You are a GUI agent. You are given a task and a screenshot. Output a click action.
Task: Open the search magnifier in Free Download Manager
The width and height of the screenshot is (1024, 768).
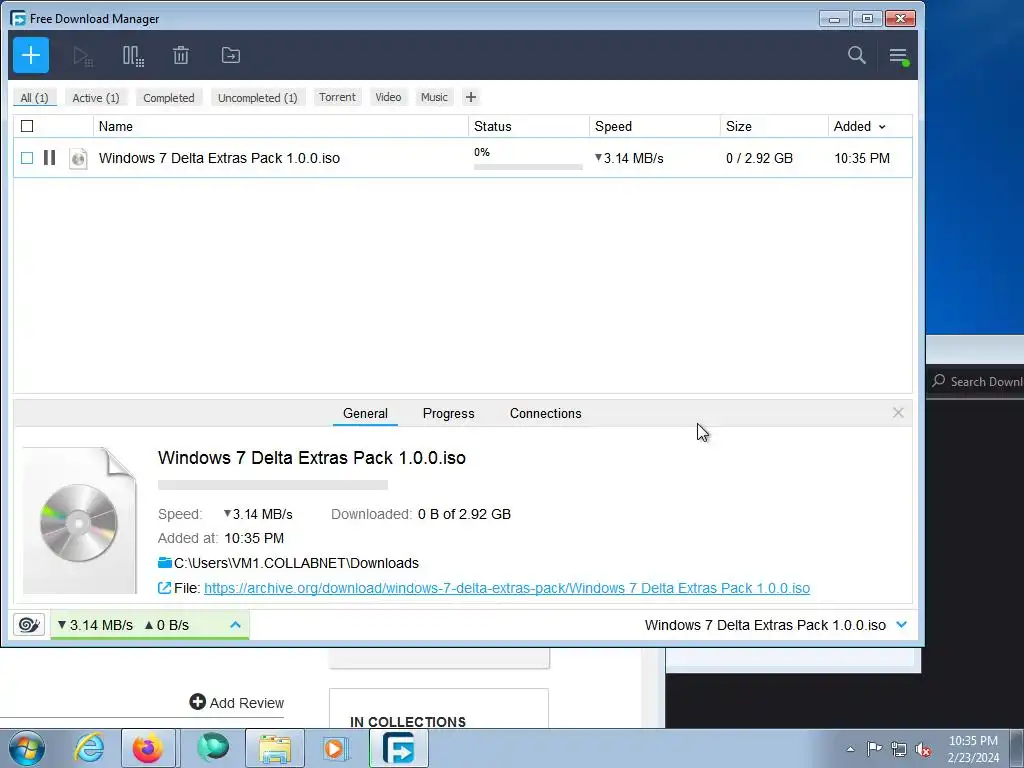click(857, 56)
